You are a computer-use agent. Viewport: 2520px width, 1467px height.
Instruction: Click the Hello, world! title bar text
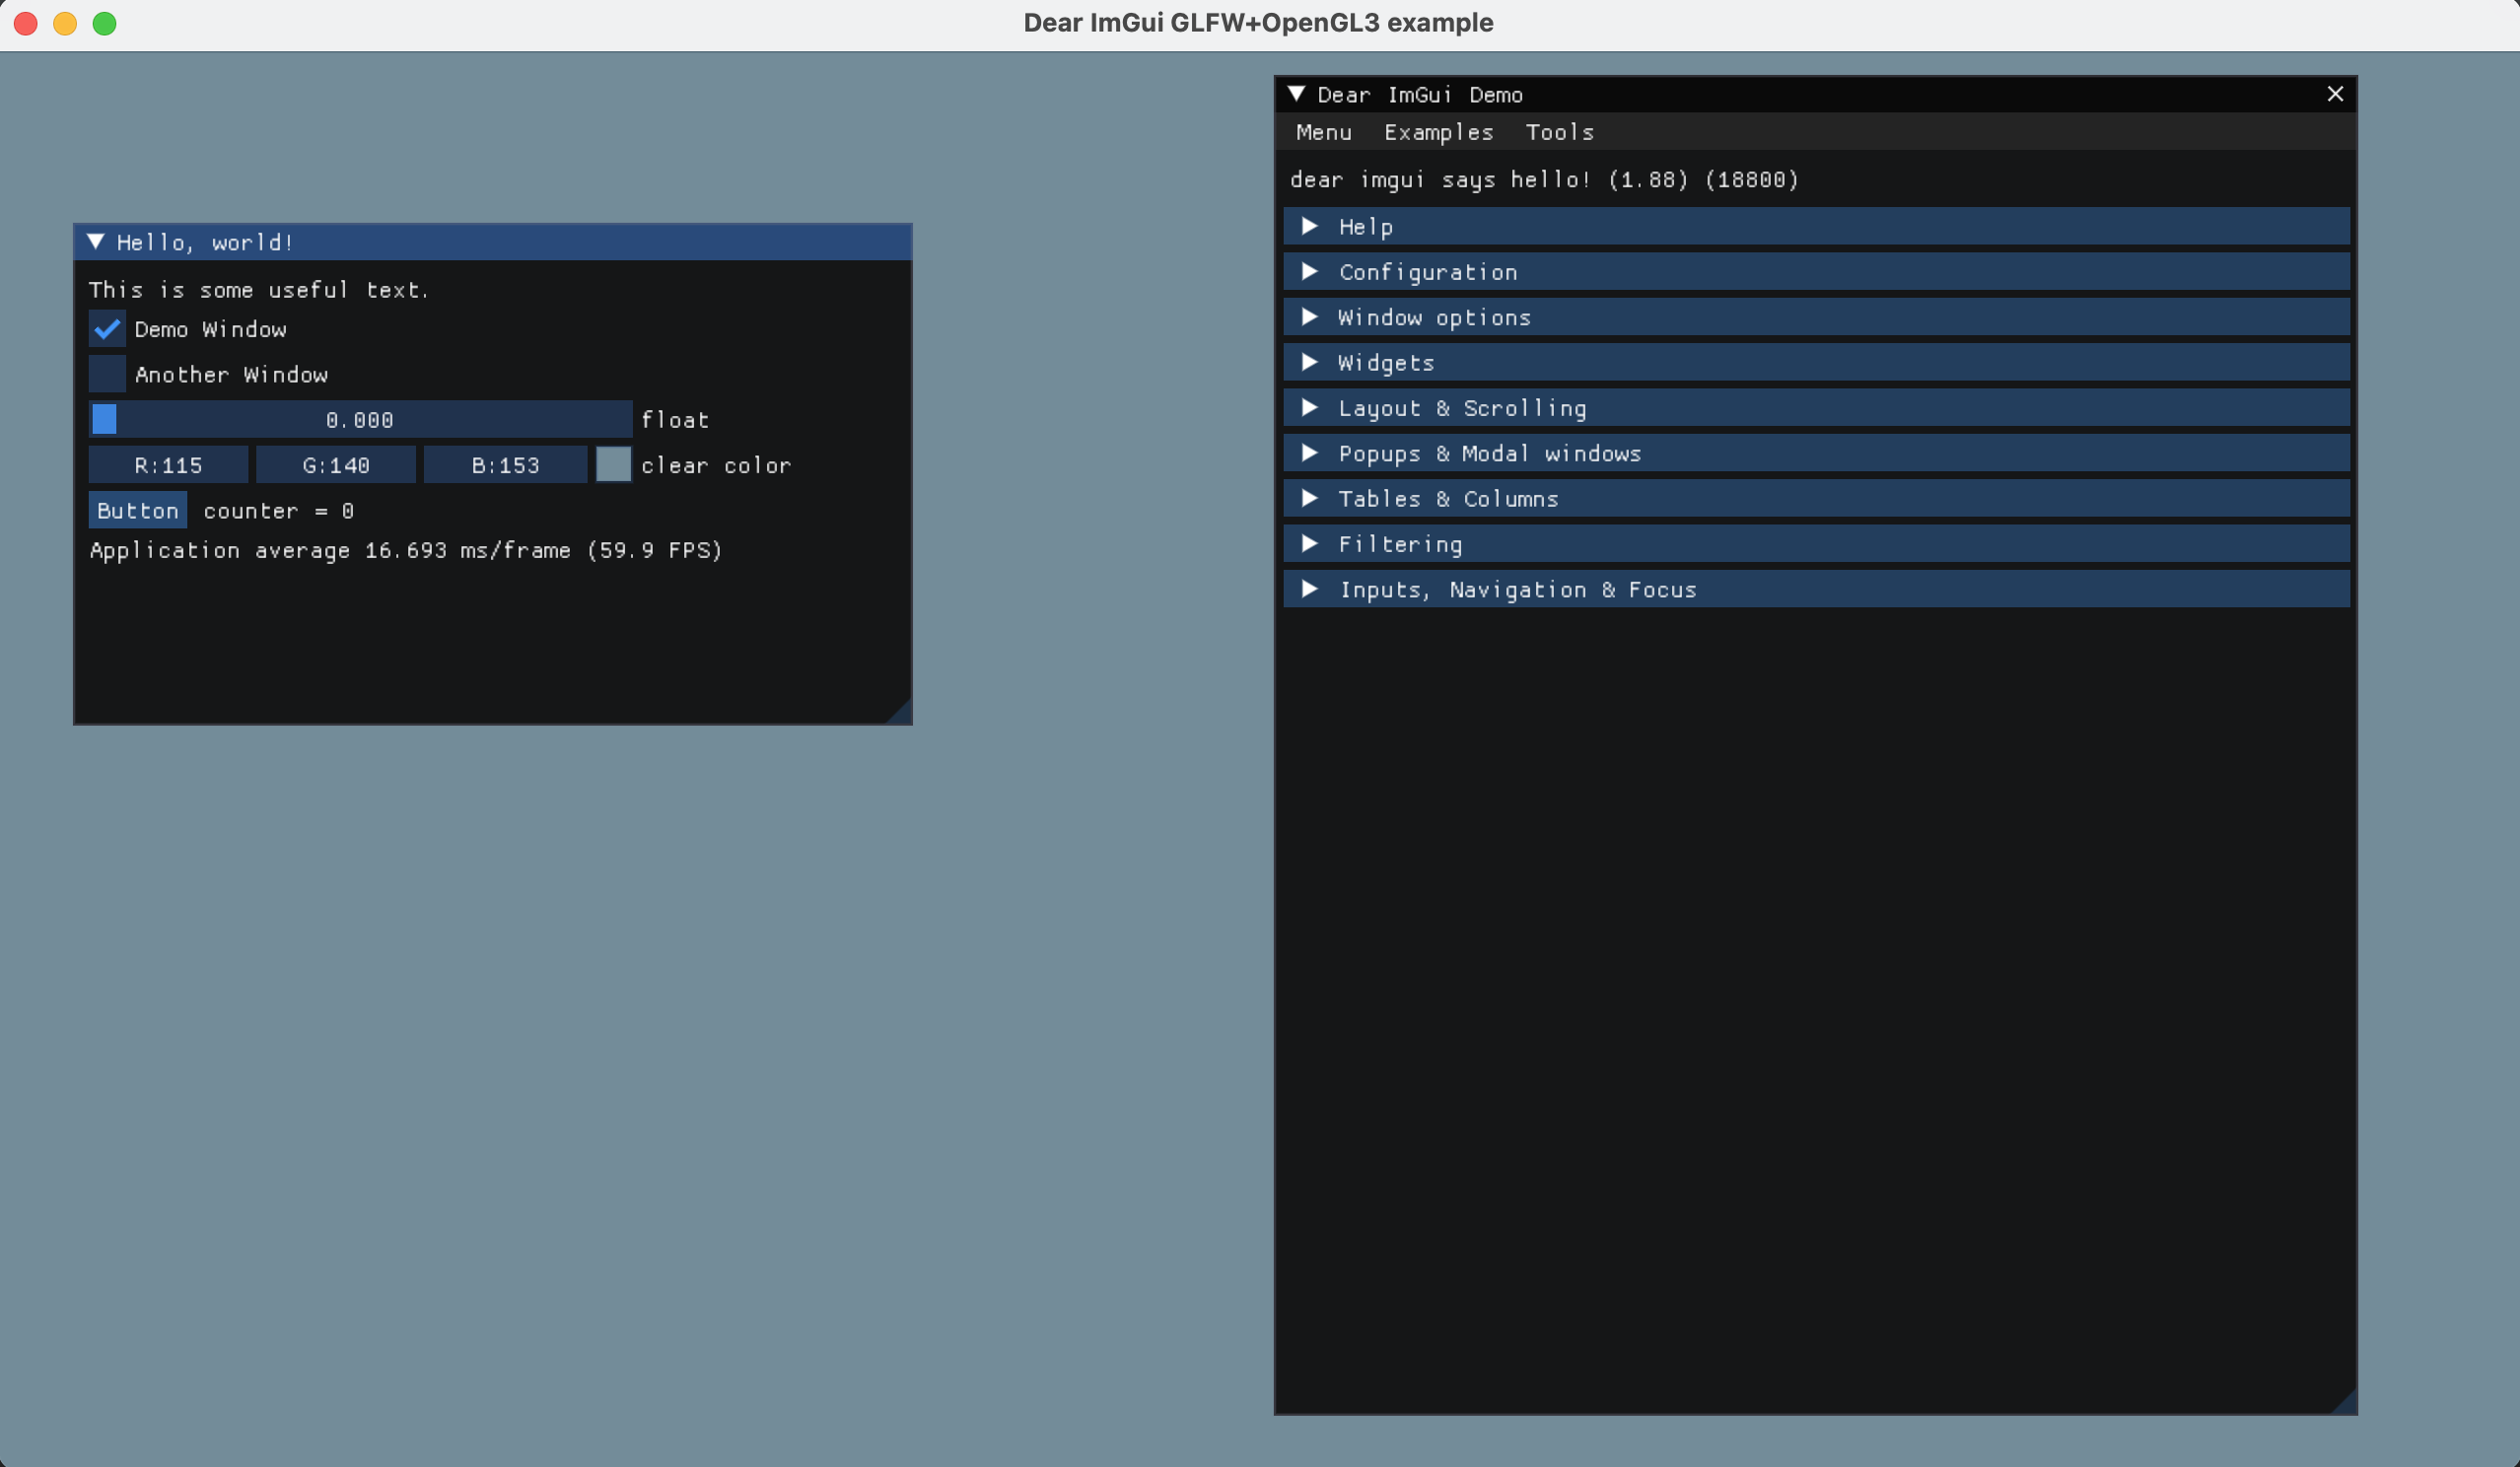point(205,242)
